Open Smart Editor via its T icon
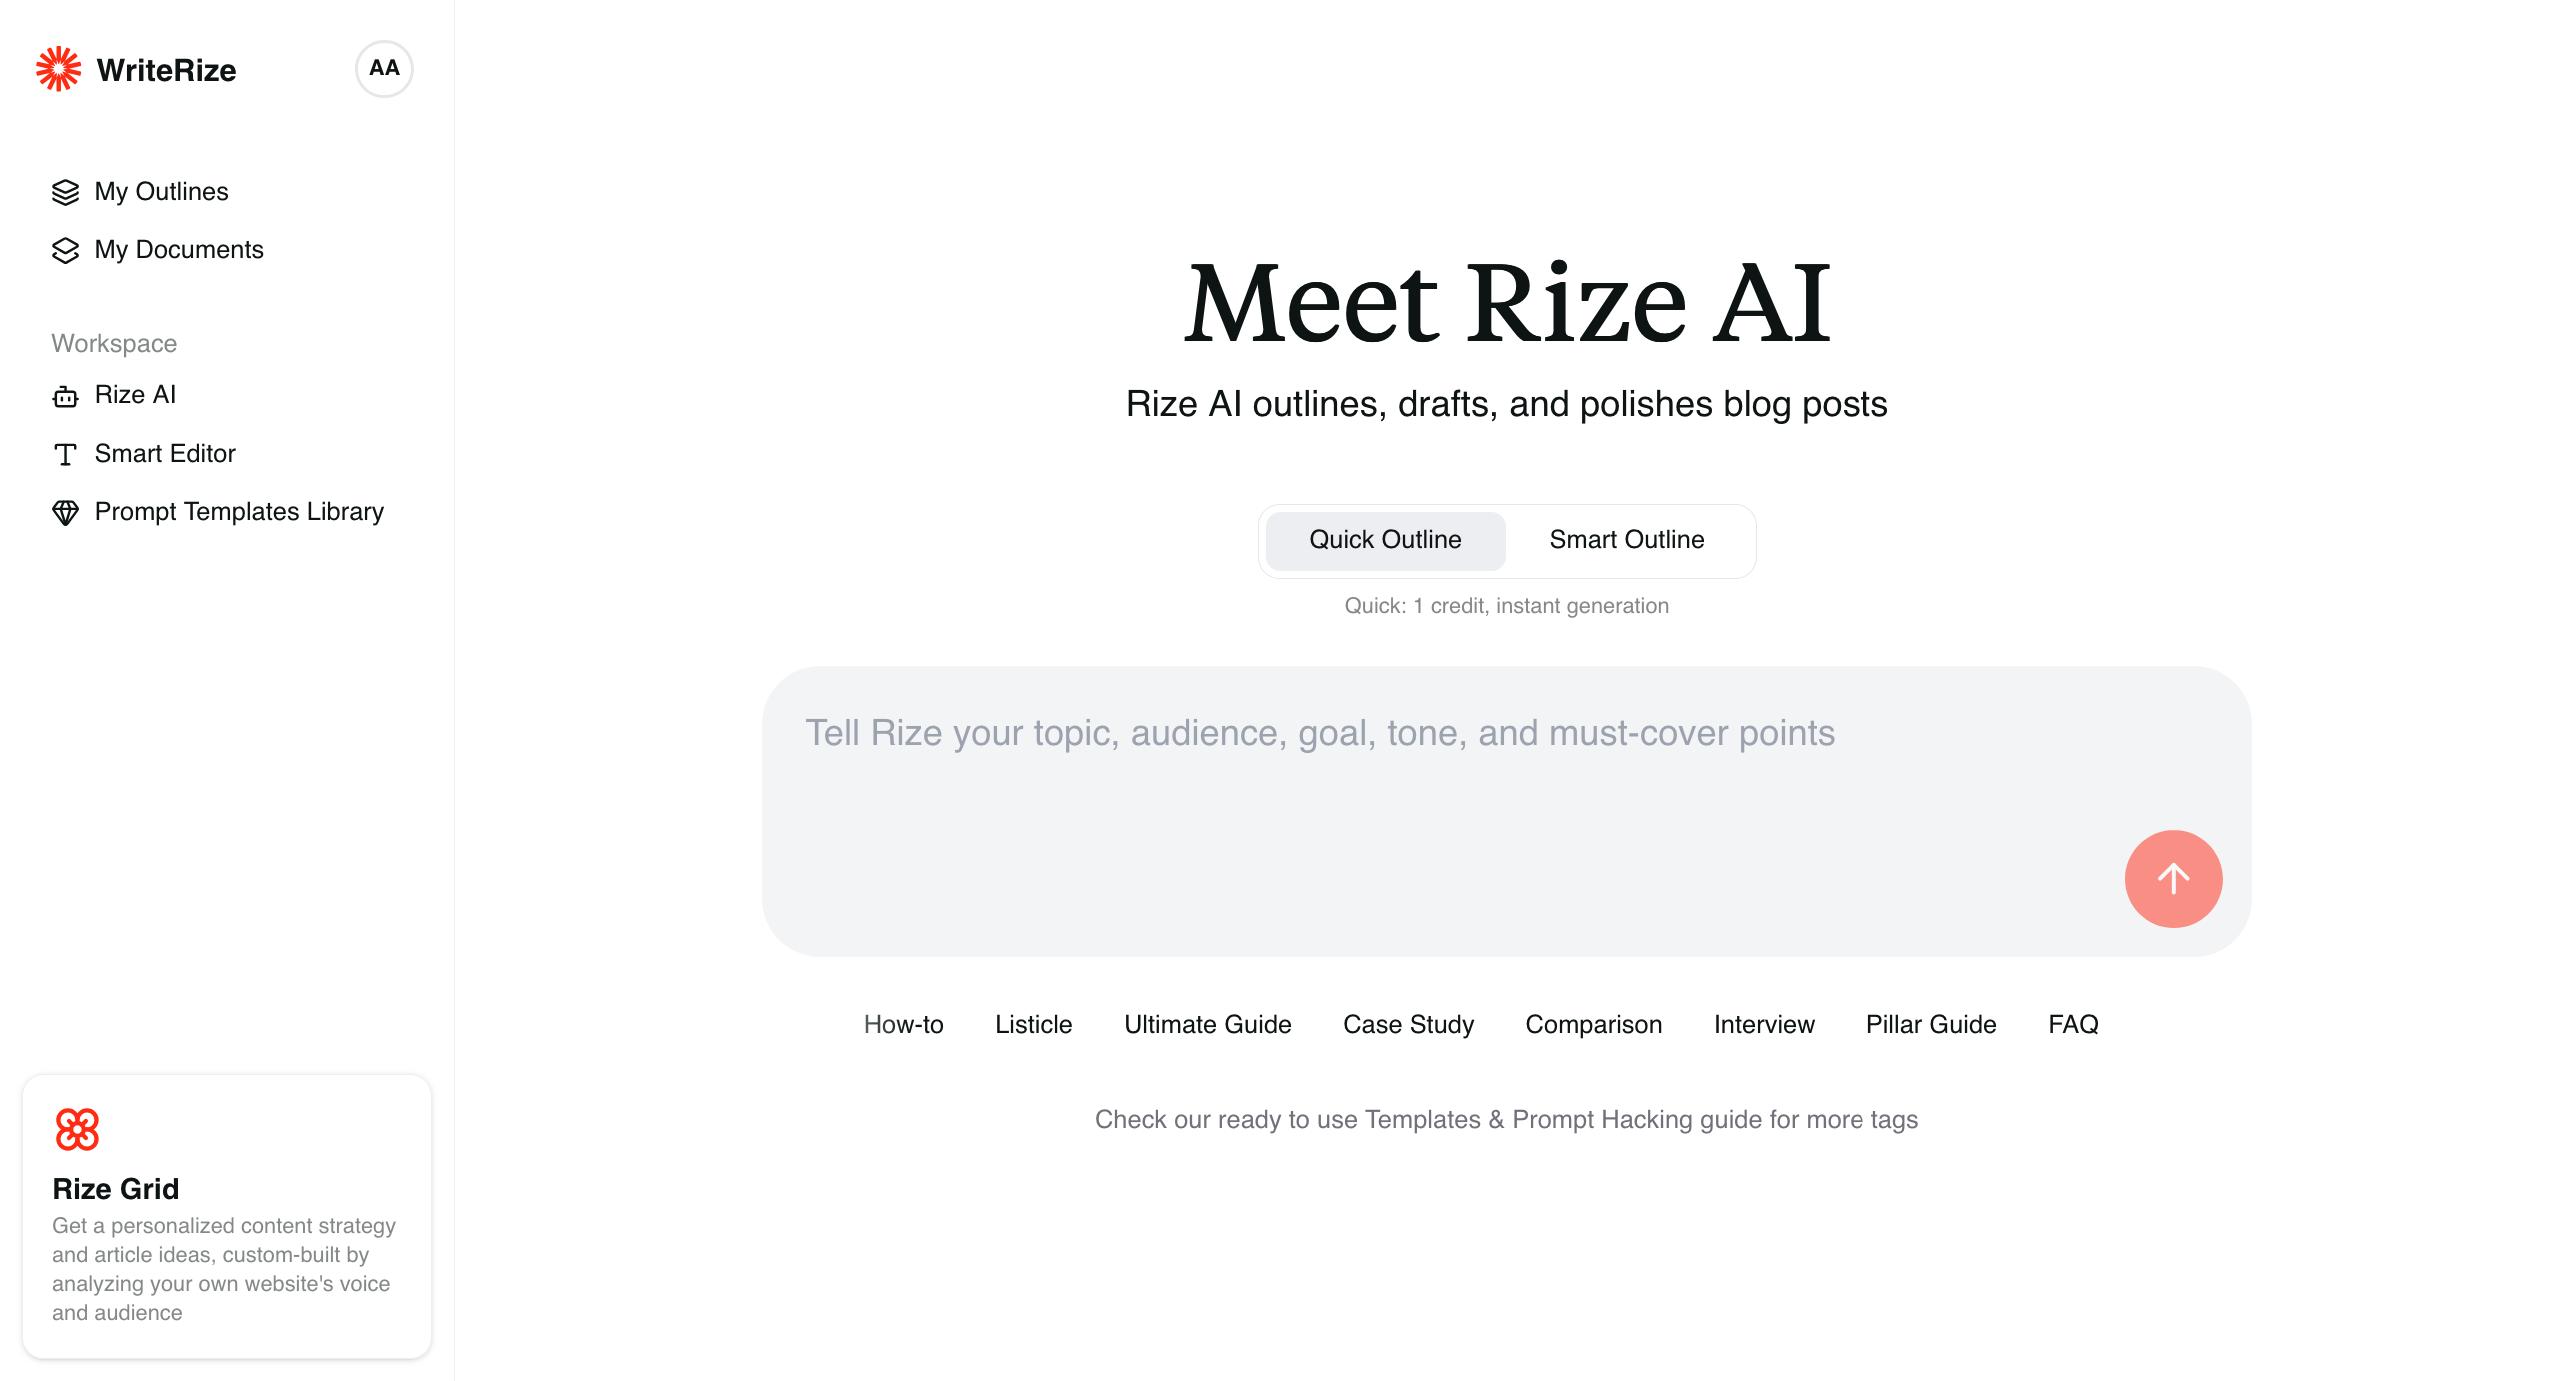2560x1381 pixels. (x=65, y=455)
